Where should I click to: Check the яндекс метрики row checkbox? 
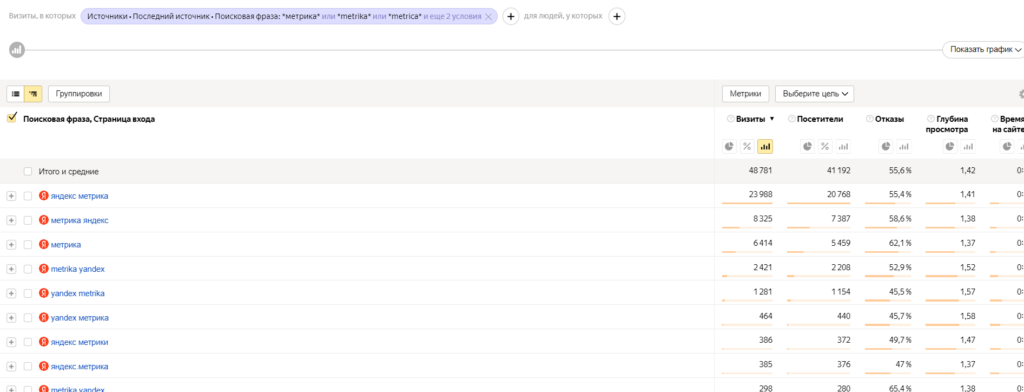click(27, 342)
